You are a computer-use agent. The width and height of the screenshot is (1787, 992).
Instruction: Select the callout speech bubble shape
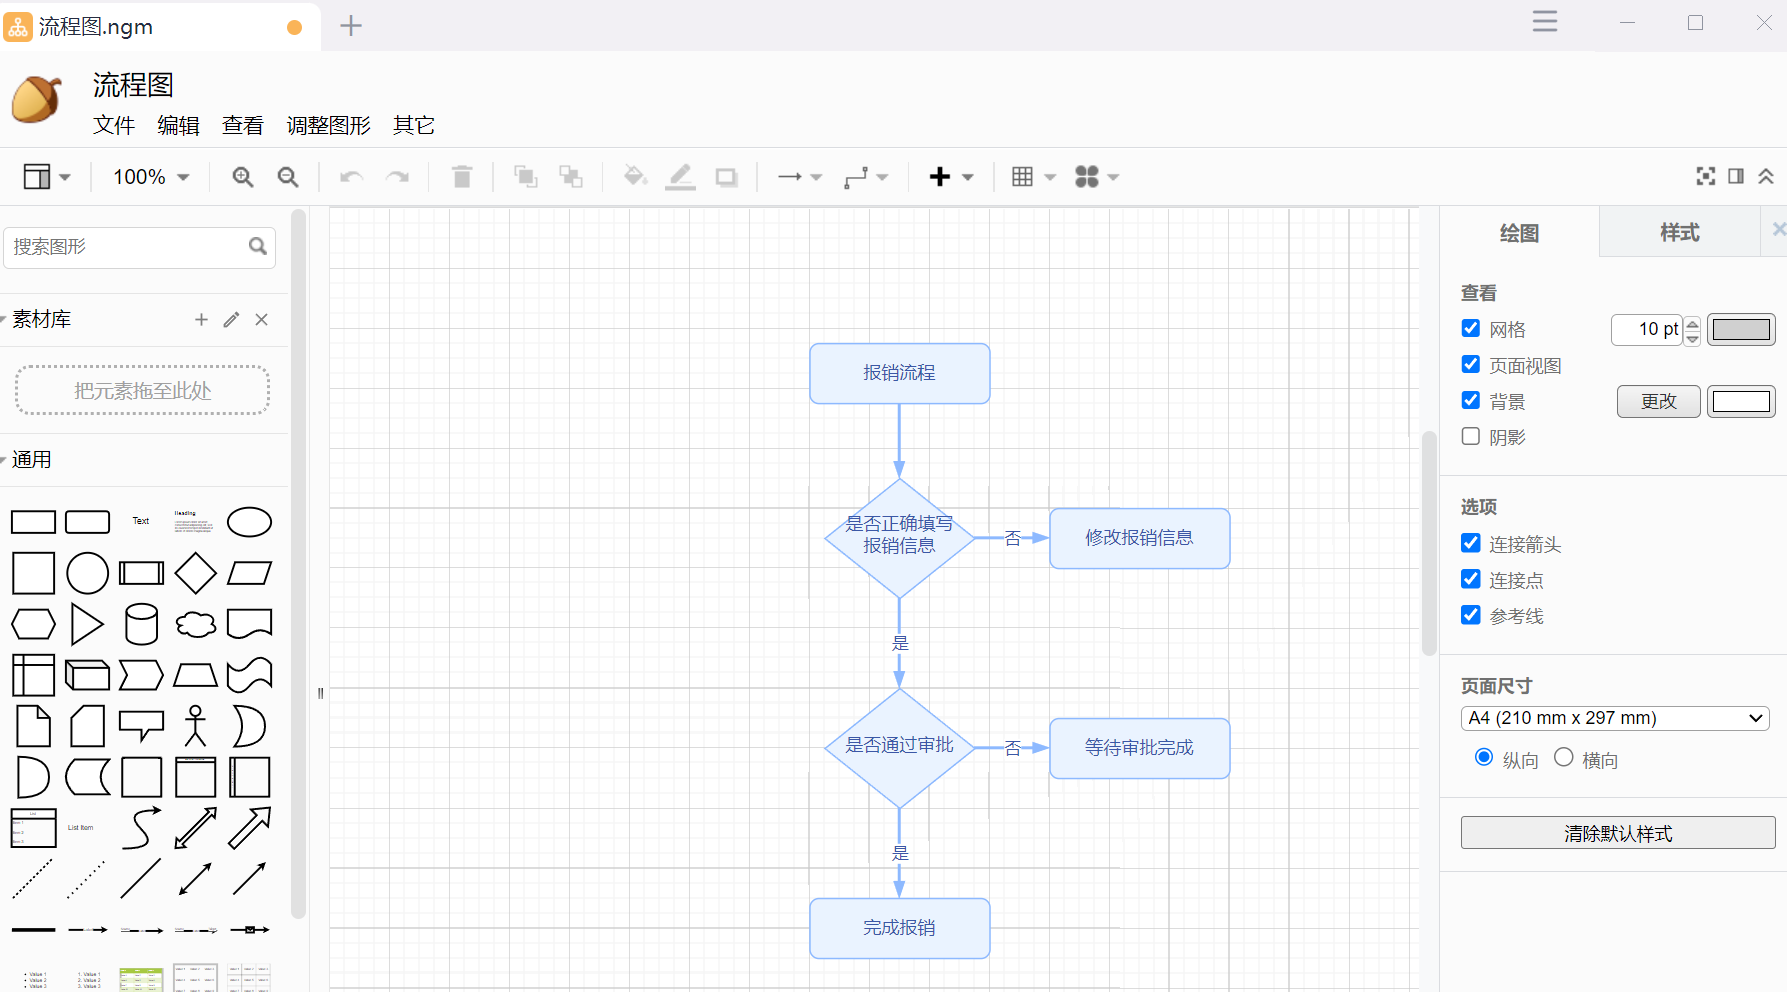pos(141,726)
